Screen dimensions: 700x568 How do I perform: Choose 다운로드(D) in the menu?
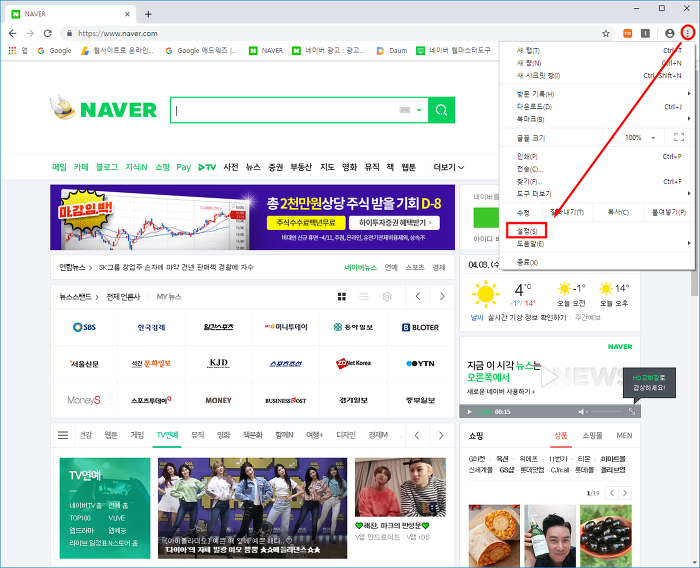597,107
